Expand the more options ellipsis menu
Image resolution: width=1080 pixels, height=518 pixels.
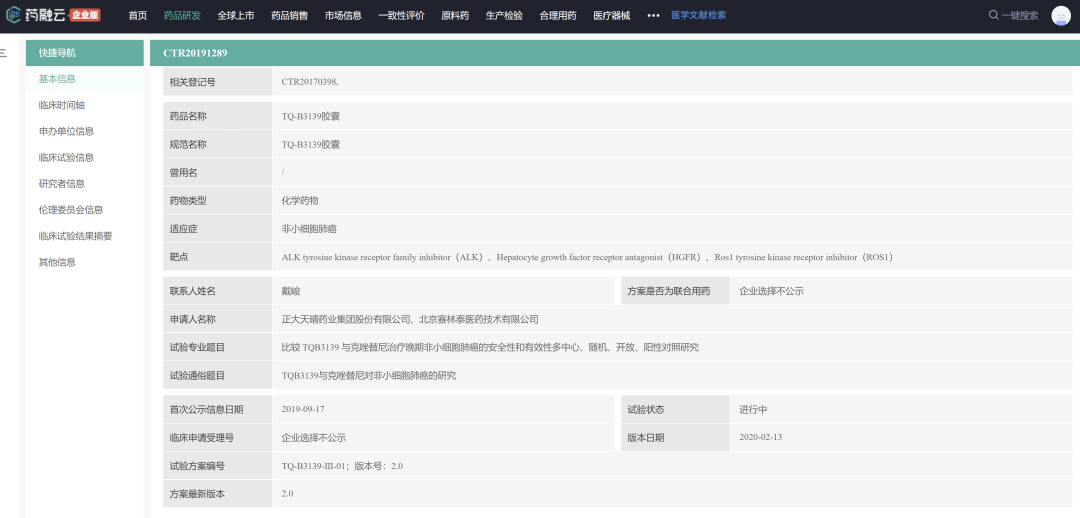click(x=653, y=15)
